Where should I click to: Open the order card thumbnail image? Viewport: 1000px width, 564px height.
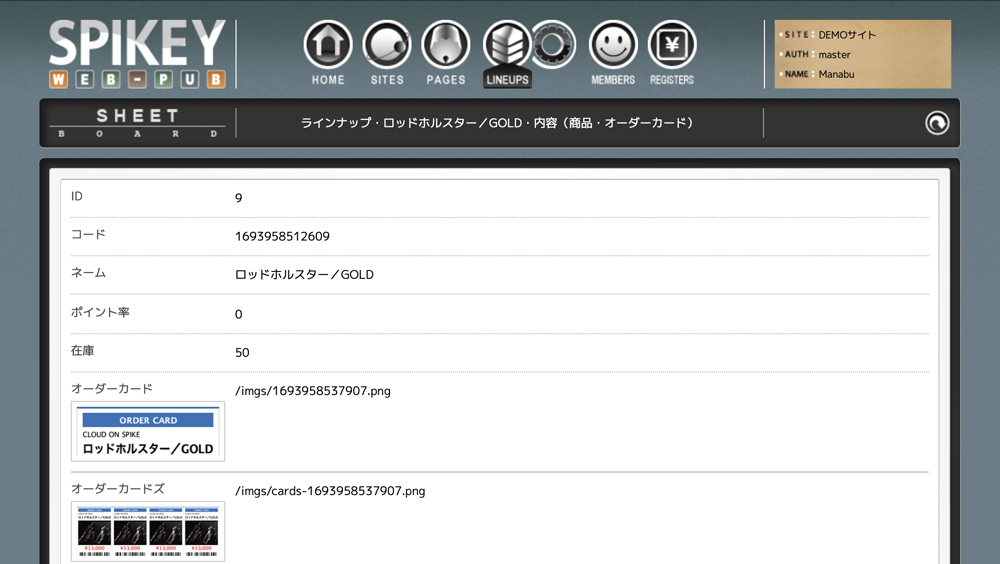(x=148, y=432)
